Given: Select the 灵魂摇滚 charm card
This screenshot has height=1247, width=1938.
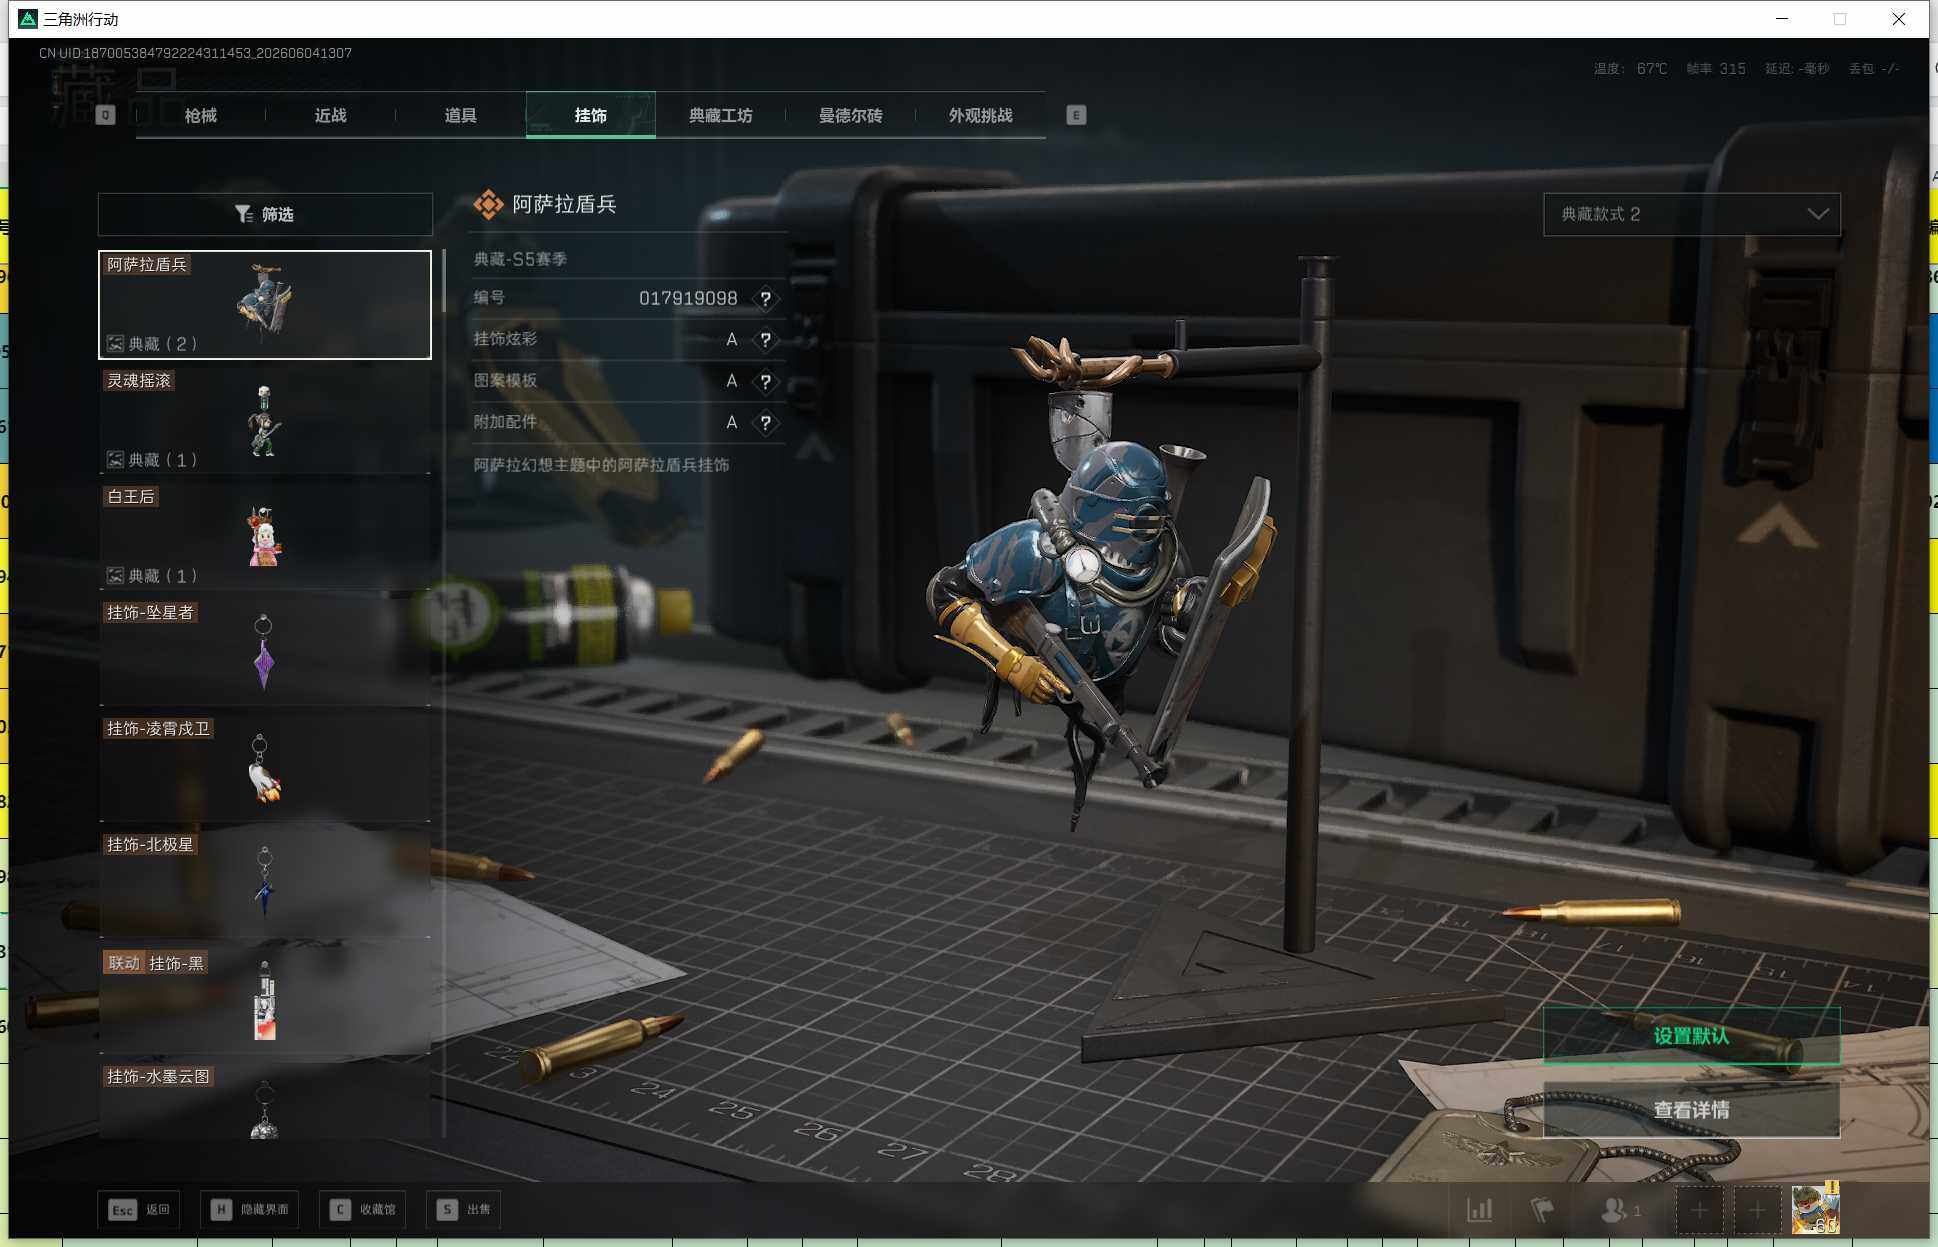Looking at the screenshot, I should [265, 420].
